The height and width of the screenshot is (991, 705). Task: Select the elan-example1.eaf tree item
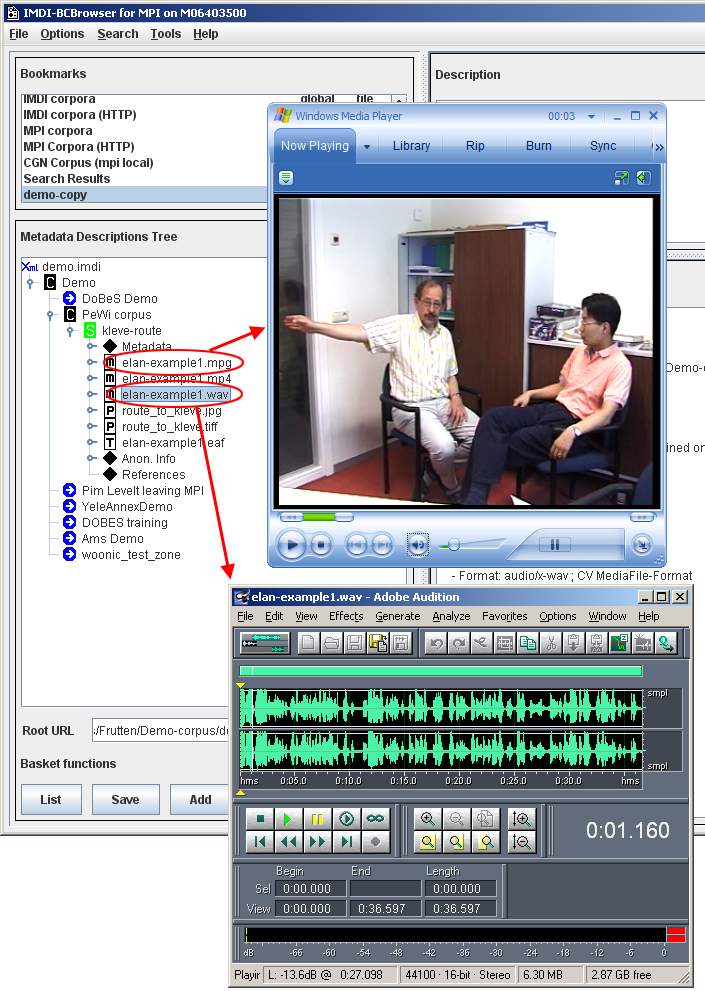tap(173, 443)
